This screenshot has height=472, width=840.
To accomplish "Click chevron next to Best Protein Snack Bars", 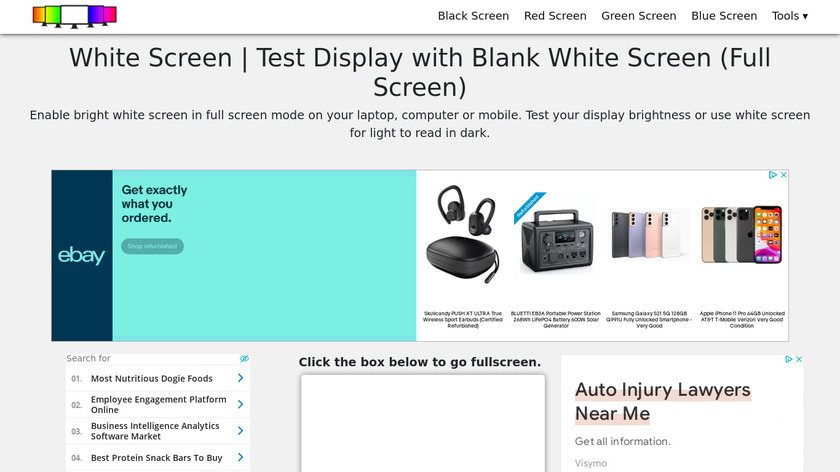I will coord(240,458).
